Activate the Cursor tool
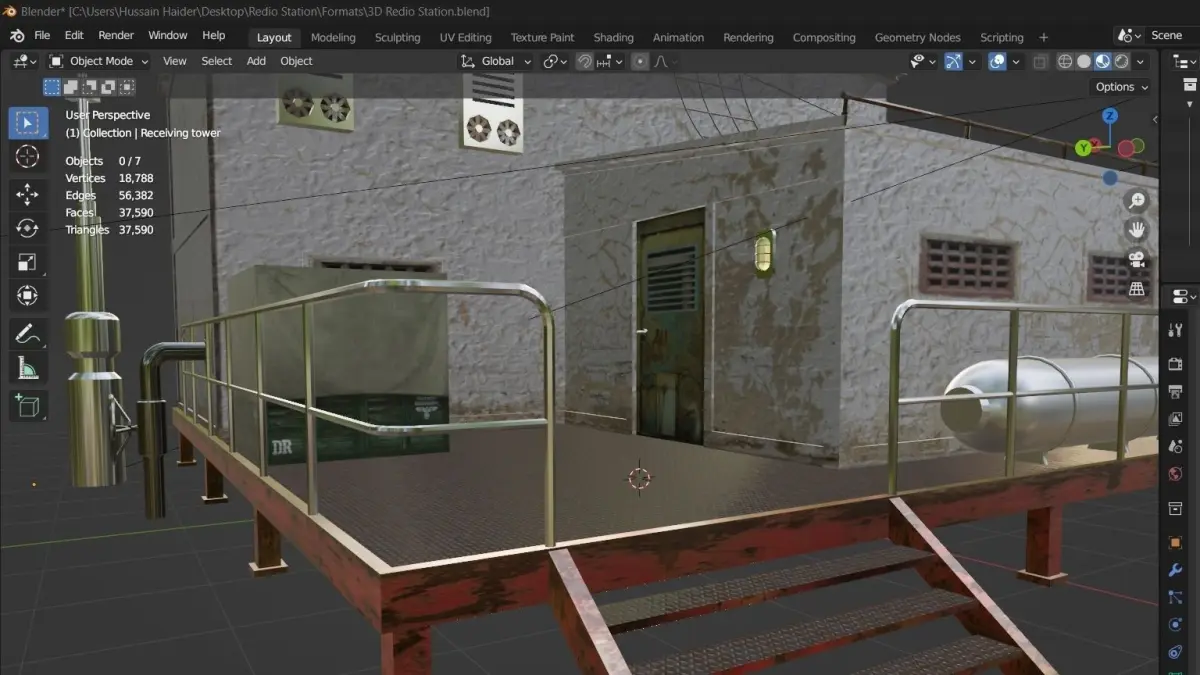Screen dimensions: 1200x675 (27, 157)
